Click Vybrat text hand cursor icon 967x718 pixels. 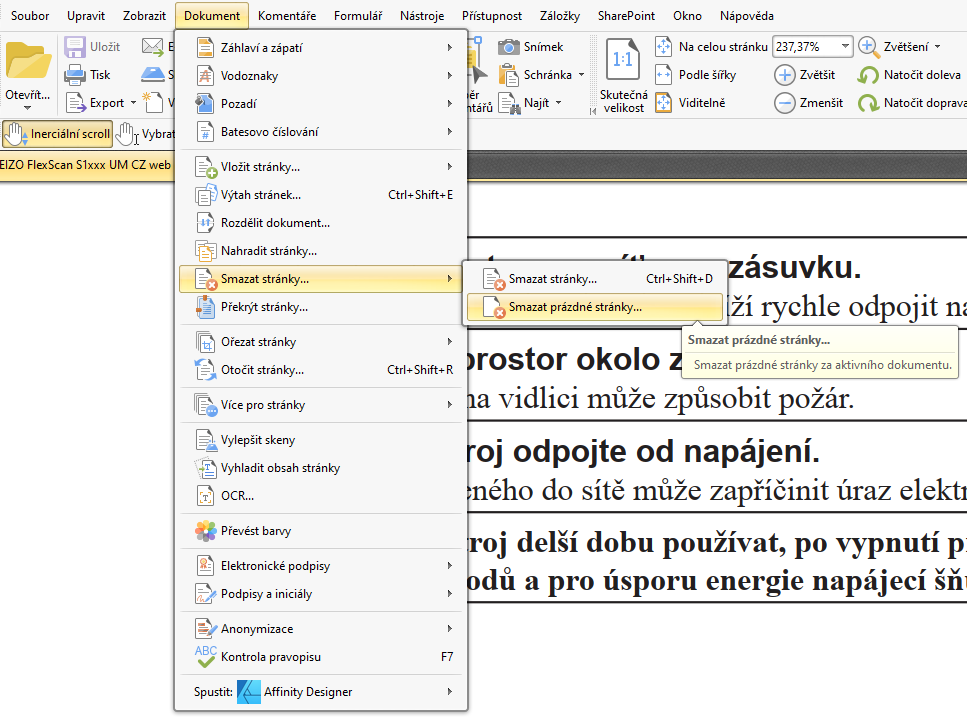(x=127, y=134)
